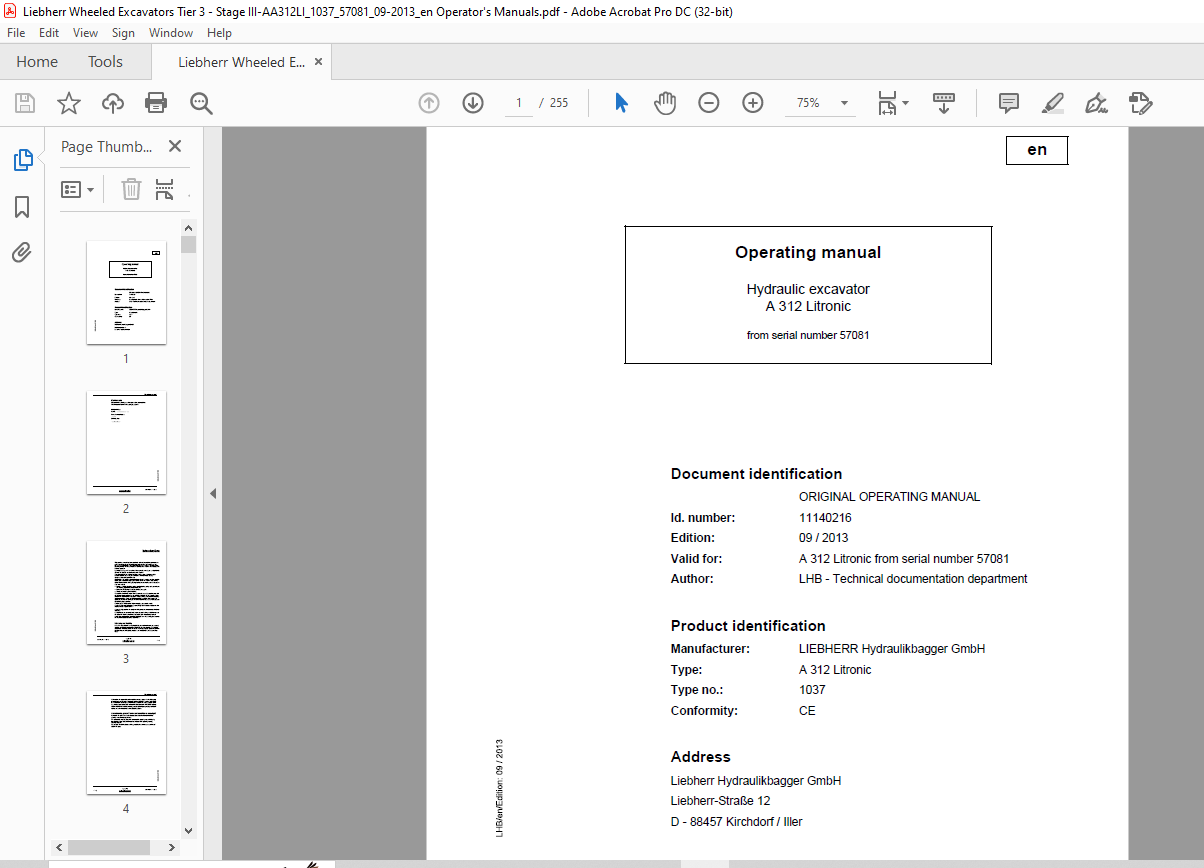The width and height of the screenshot is (1204, 868).
Task: Click 'Liebherr-Straße 12' address line
Action: click(720, 801)
